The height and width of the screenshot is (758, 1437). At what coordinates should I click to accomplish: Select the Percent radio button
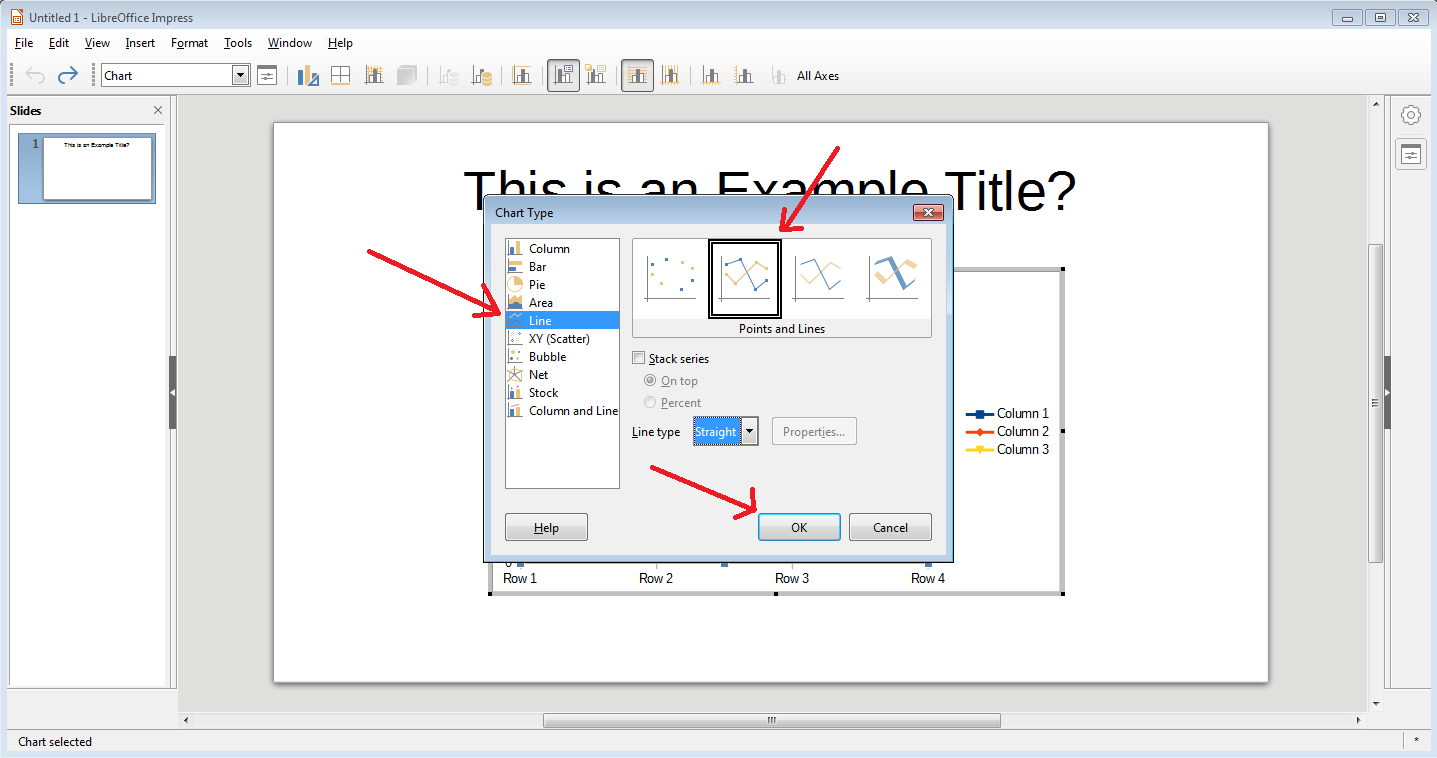point(651,402)
